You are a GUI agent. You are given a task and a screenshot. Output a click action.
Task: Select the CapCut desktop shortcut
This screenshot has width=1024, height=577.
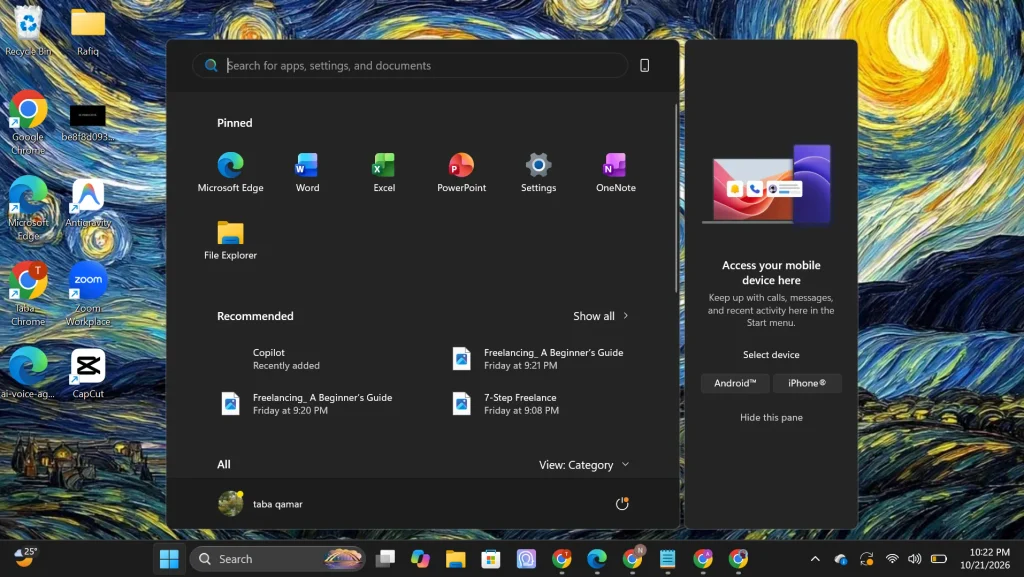[88, 373]
